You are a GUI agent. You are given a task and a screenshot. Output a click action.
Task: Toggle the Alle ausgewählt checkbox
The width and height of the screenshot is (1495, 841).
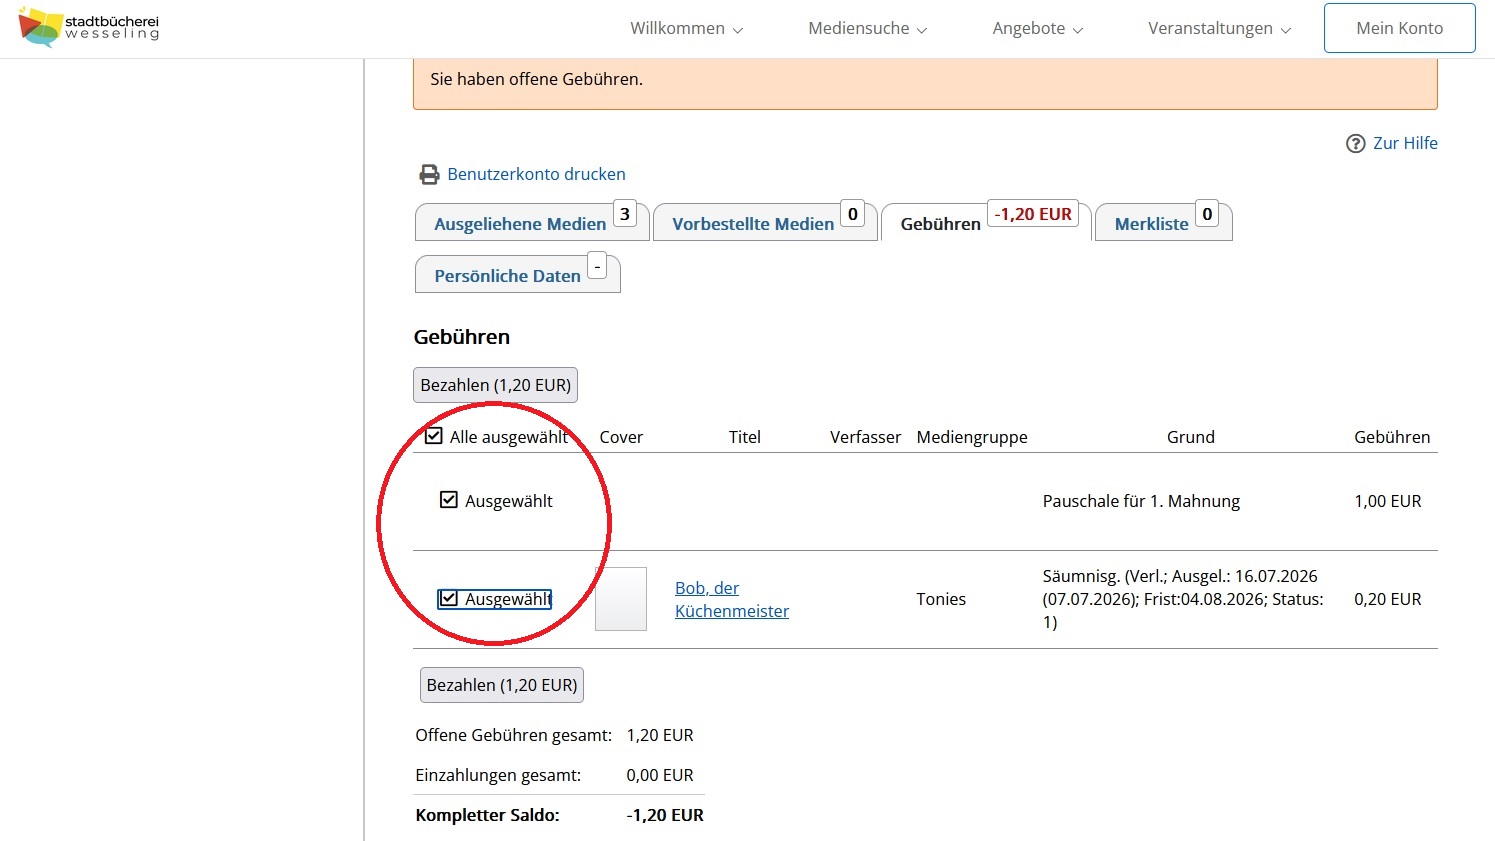(x=433, y=436)
